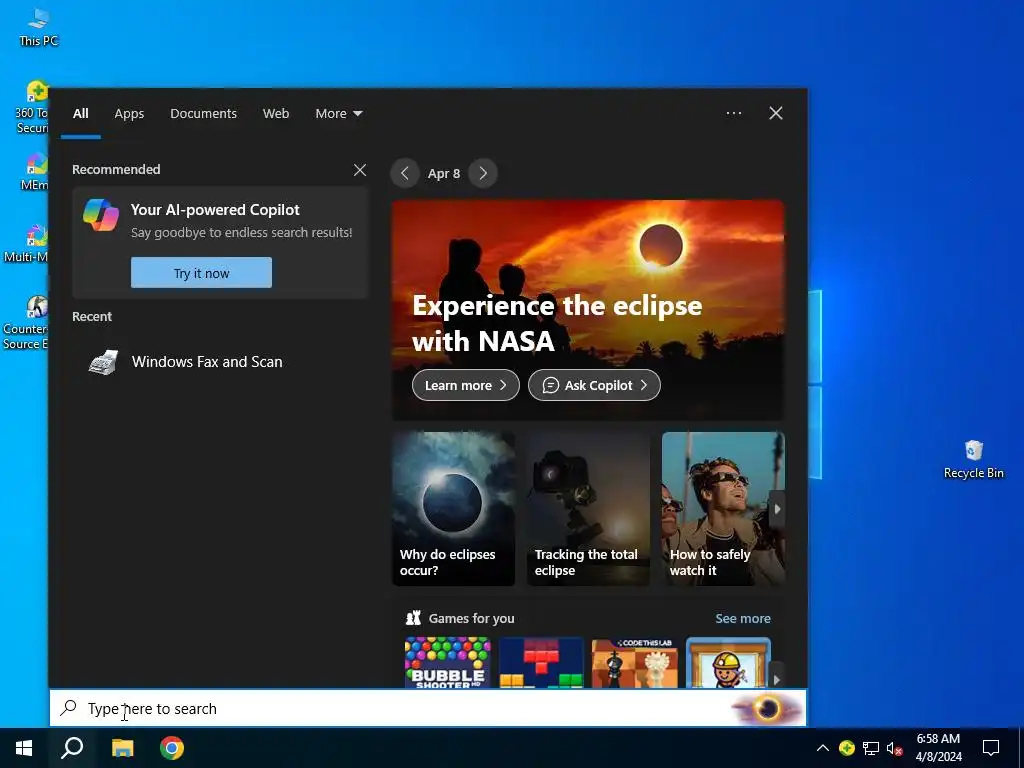
Task: Open Why do eclipses occur card
Action: 453,508
